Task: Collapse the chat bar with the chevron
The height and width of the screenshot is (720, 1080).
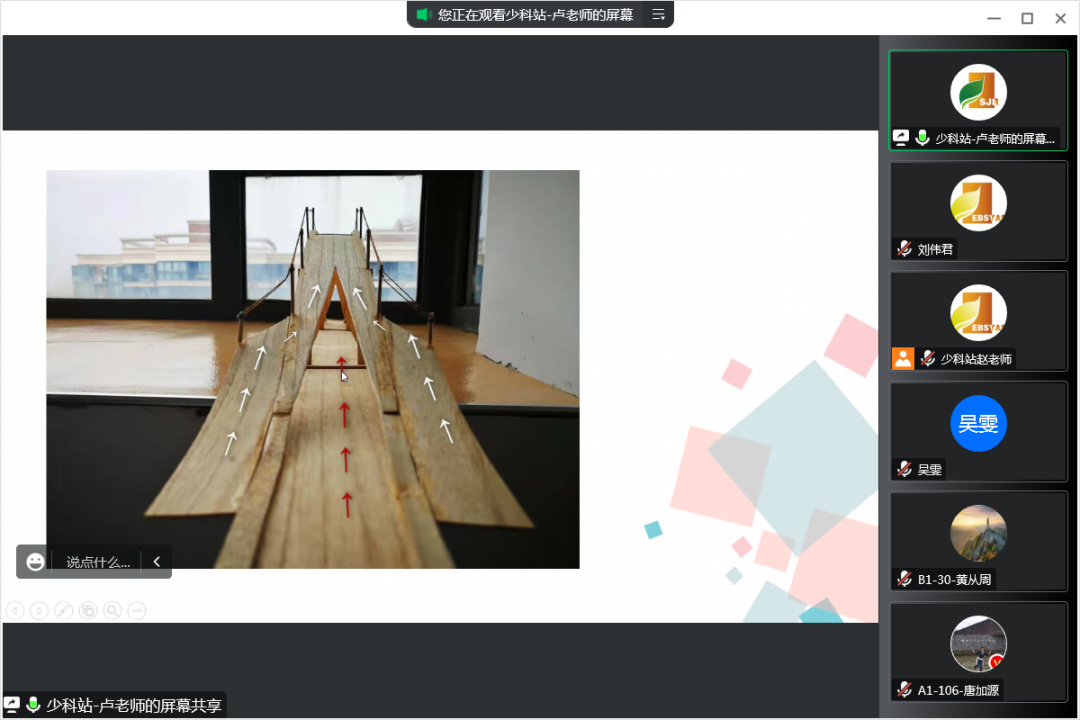Action: pos(157,562)
